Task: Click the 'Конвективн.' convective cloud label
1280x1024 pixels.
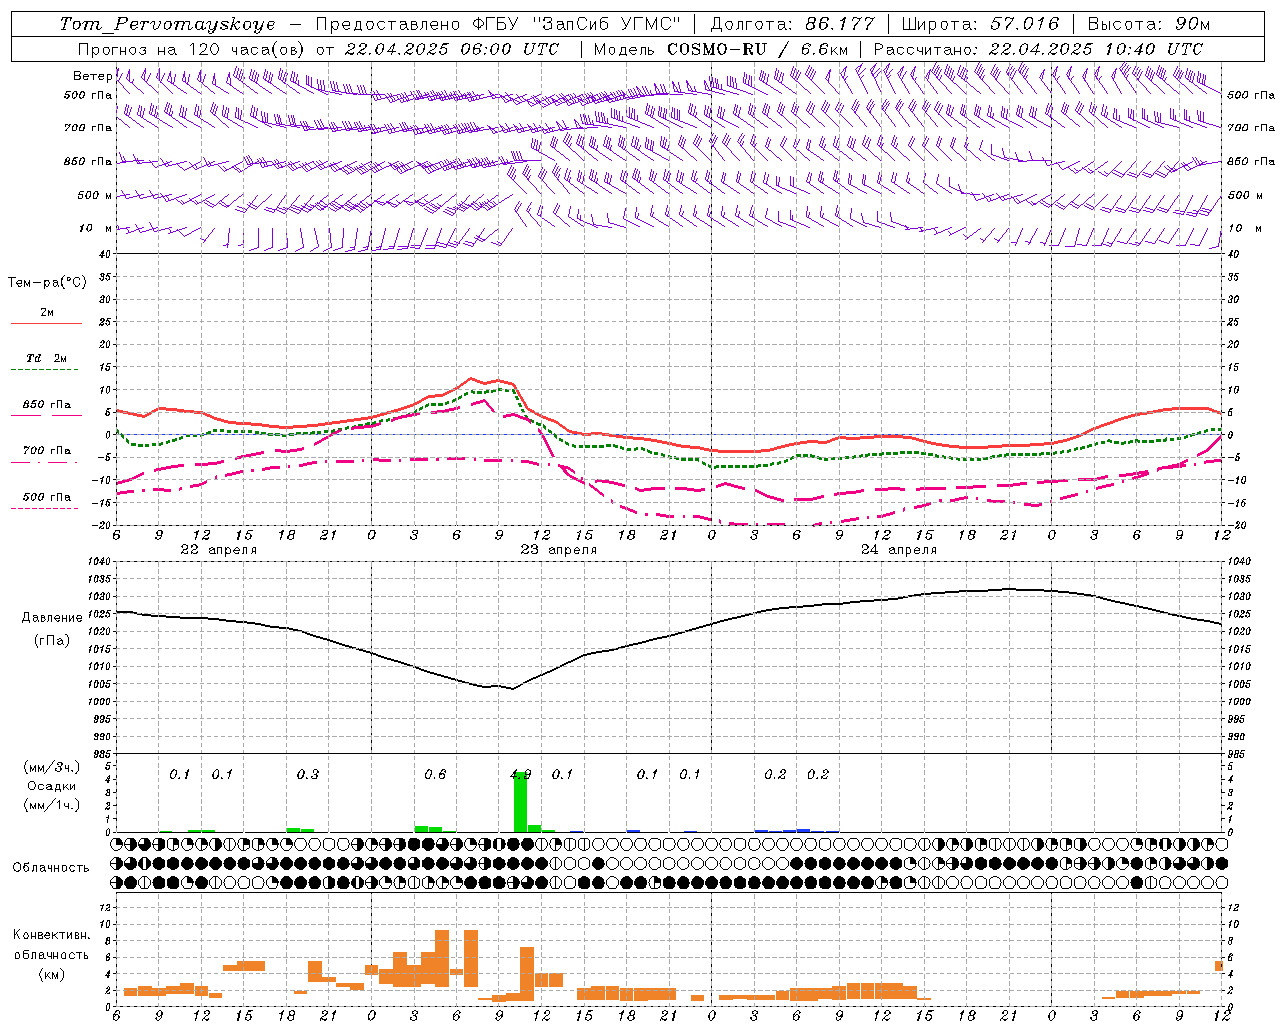Action: tap(51, 935)
